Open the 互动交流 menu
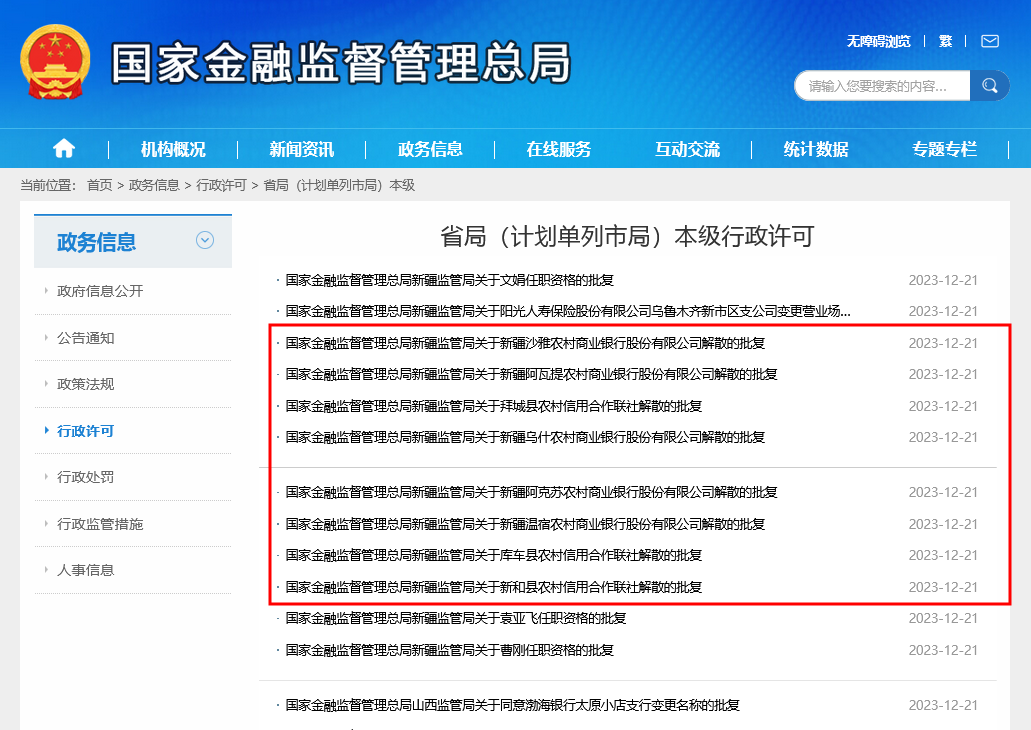Image resolution: width=1031 pixels, height=730 pixels. click(687, 149)
